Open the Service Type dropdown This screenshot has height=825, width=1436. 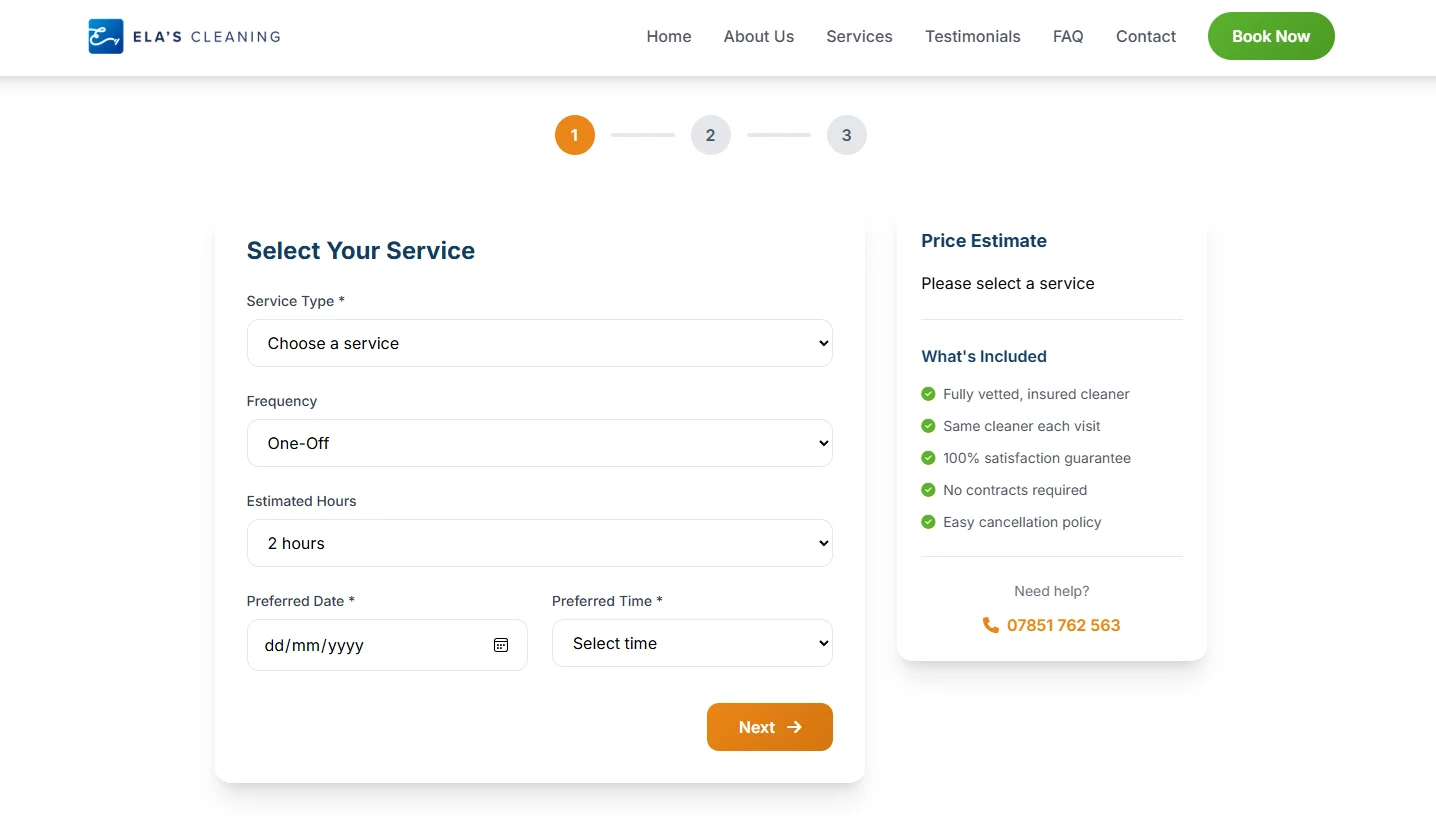click(x=539, y=343)
